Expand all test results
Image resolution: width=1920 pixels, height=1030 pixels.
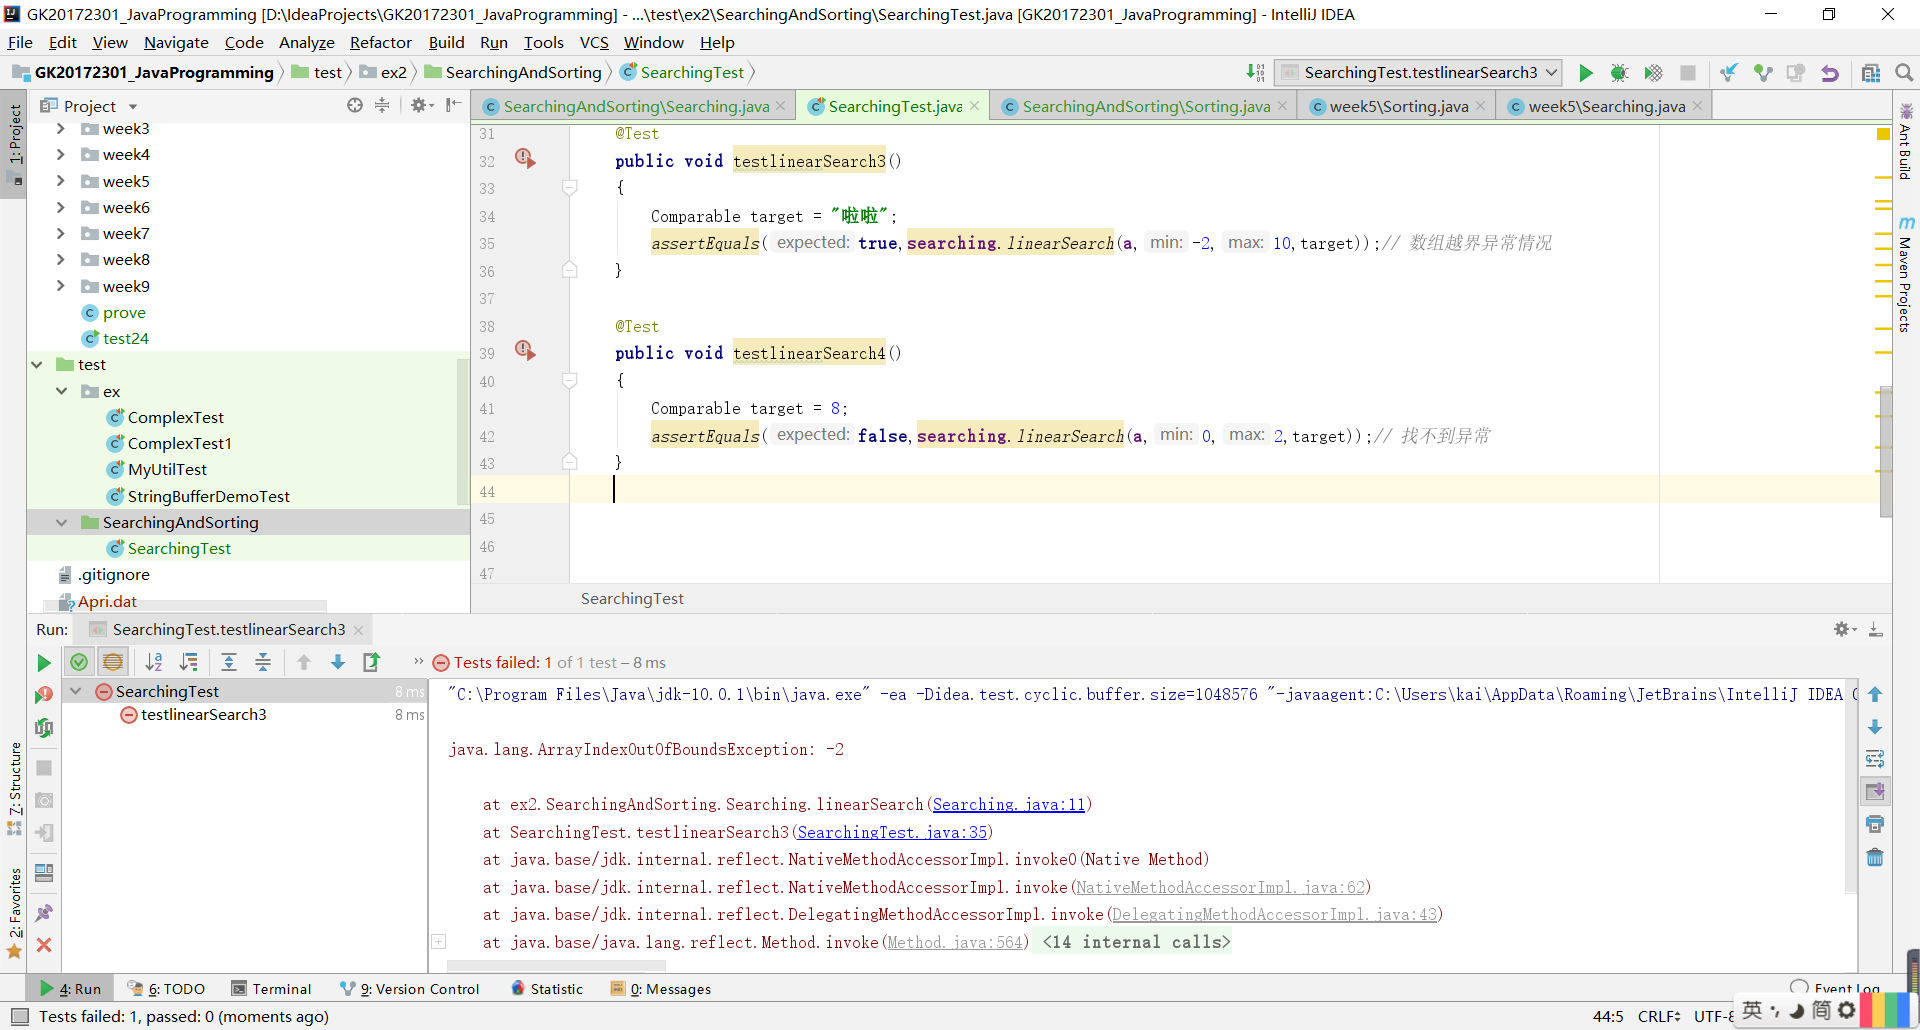[229, 662]
